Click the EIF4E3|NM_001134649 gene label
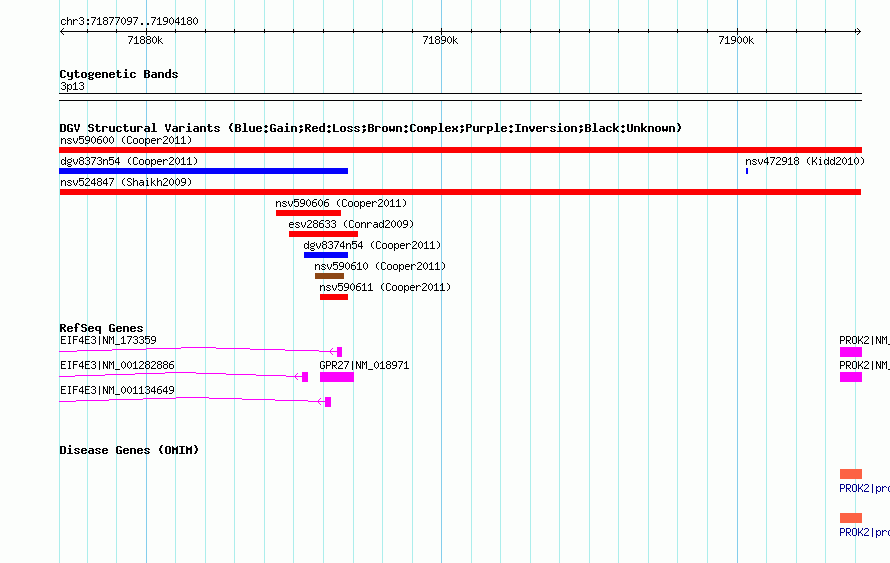The width and height of the screenshot is (890, 563). 117,390
